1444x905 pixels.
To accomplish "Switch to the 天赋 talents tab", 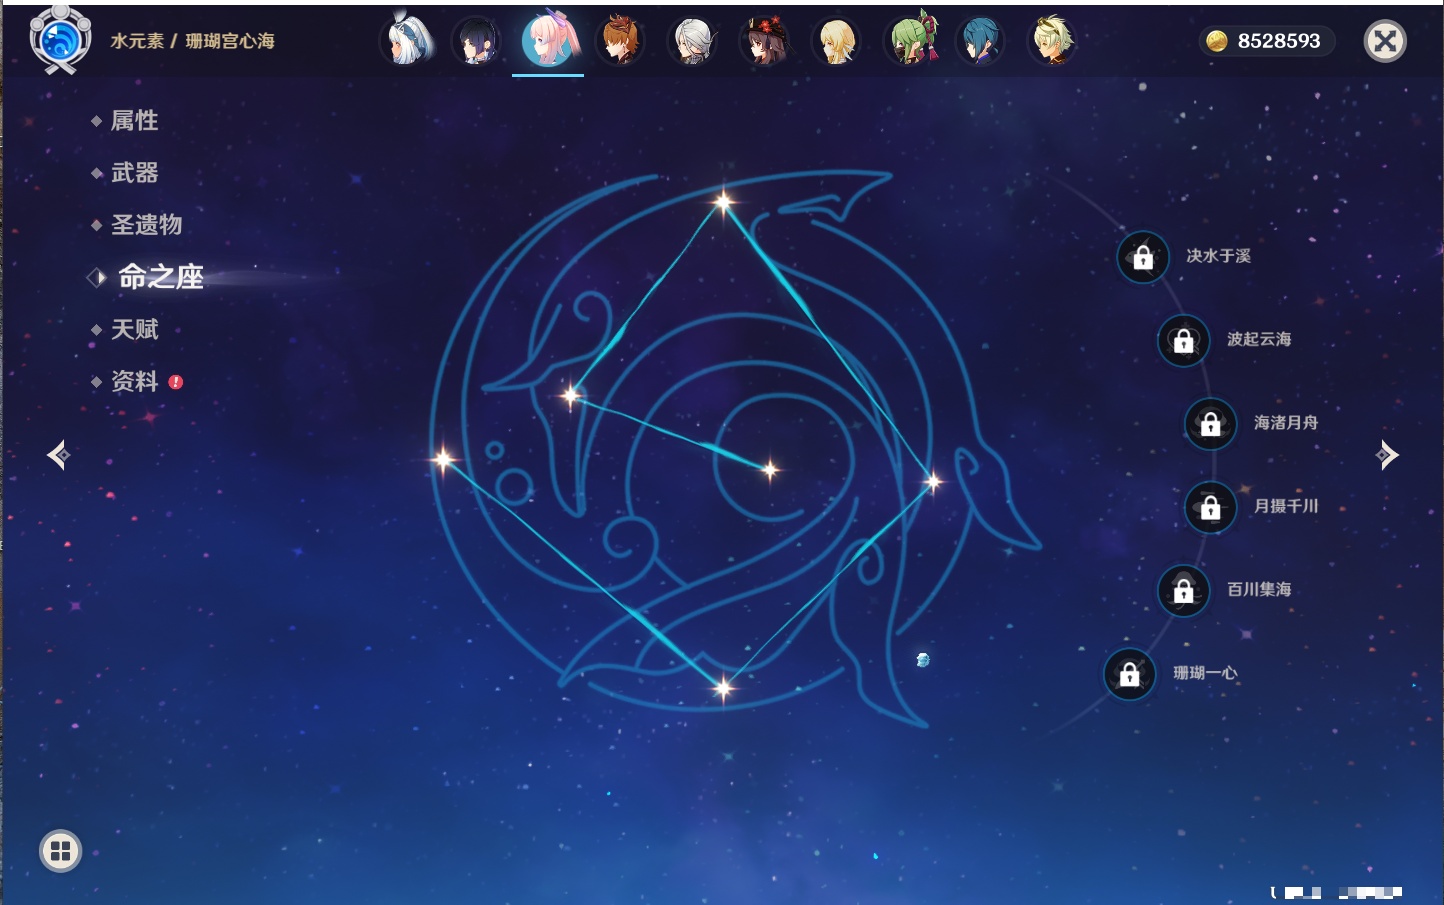I will coord(134,329).
